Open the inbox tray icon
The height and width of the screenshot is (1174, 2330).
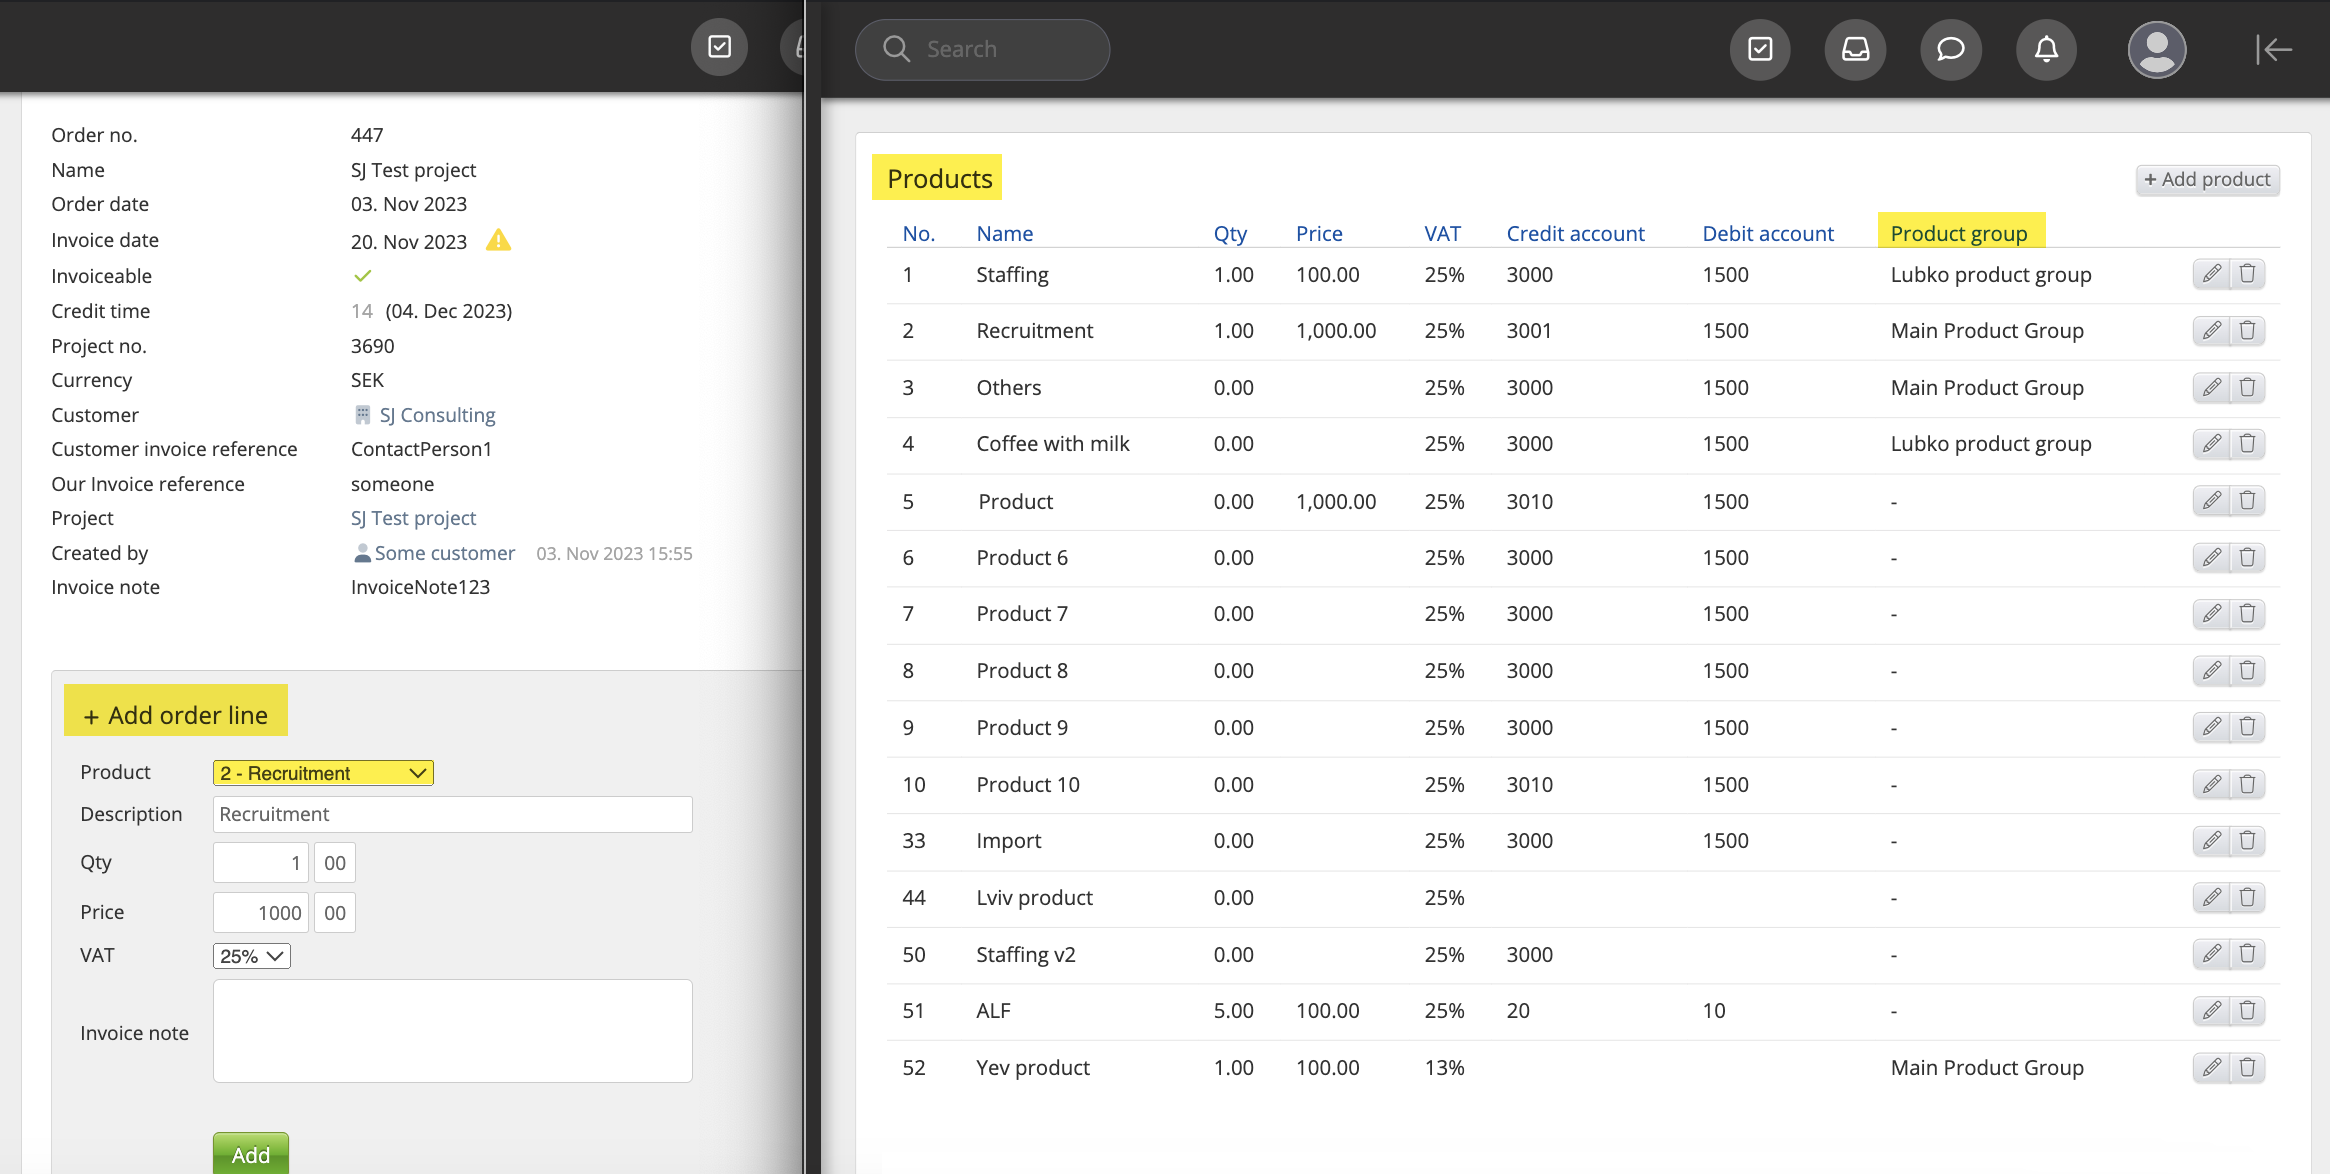[x=1855, y=49]
